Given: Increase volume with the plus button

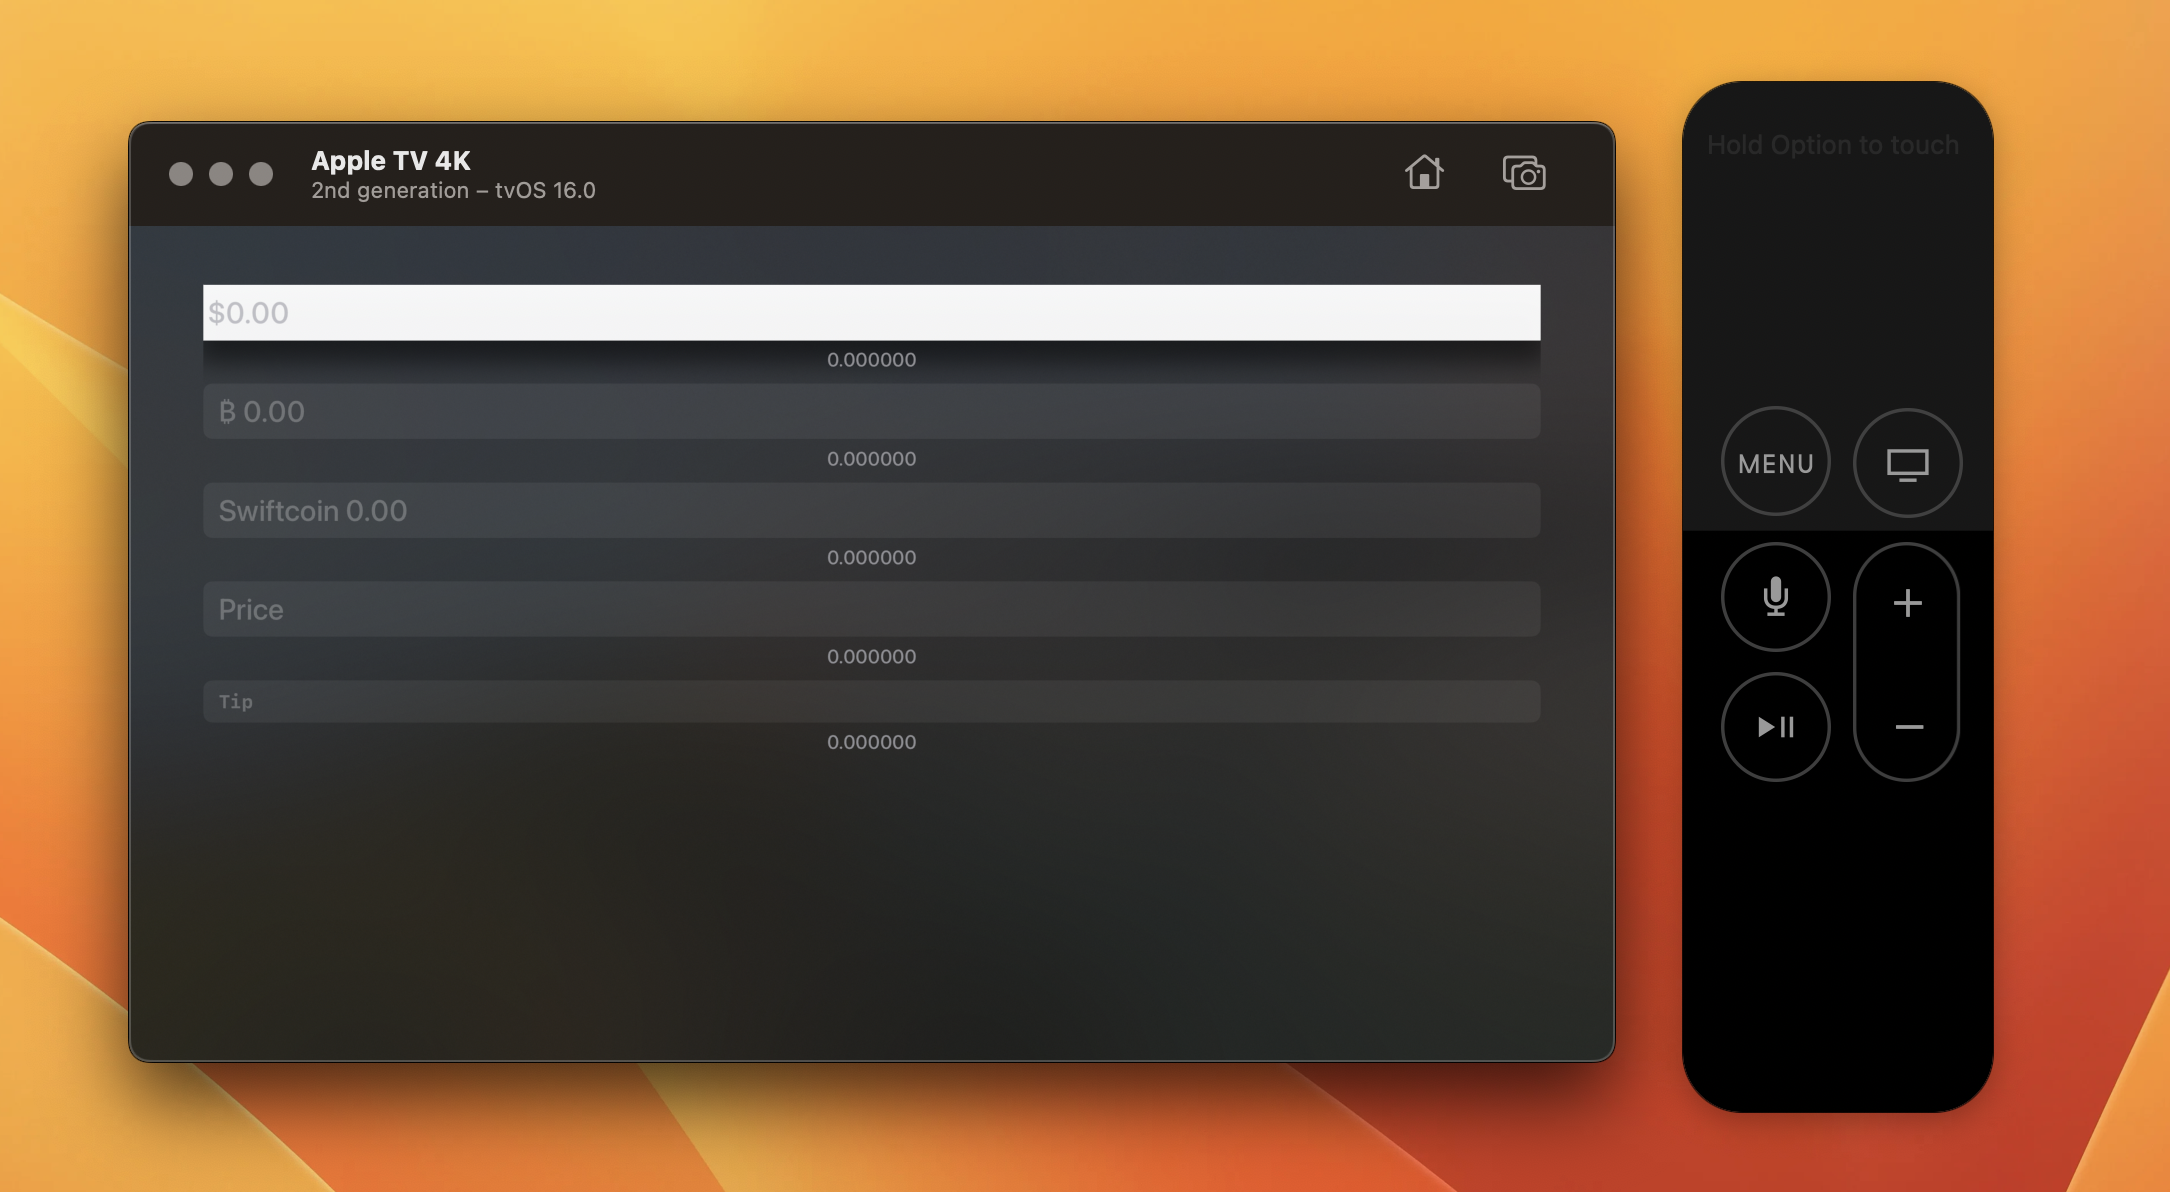Looking at the screenshot, I should coord(1907,603).
